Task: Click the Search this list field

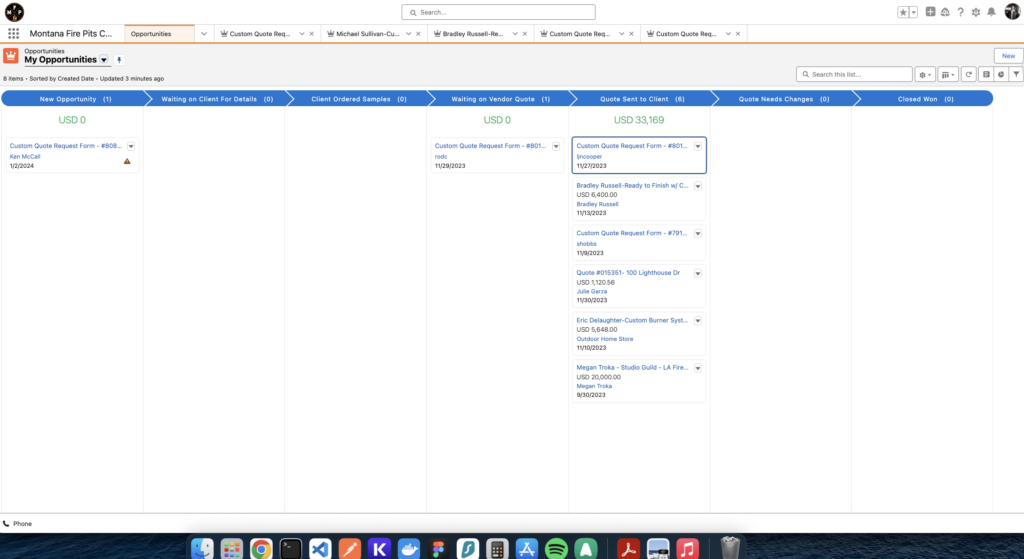Action: [854, 74]
